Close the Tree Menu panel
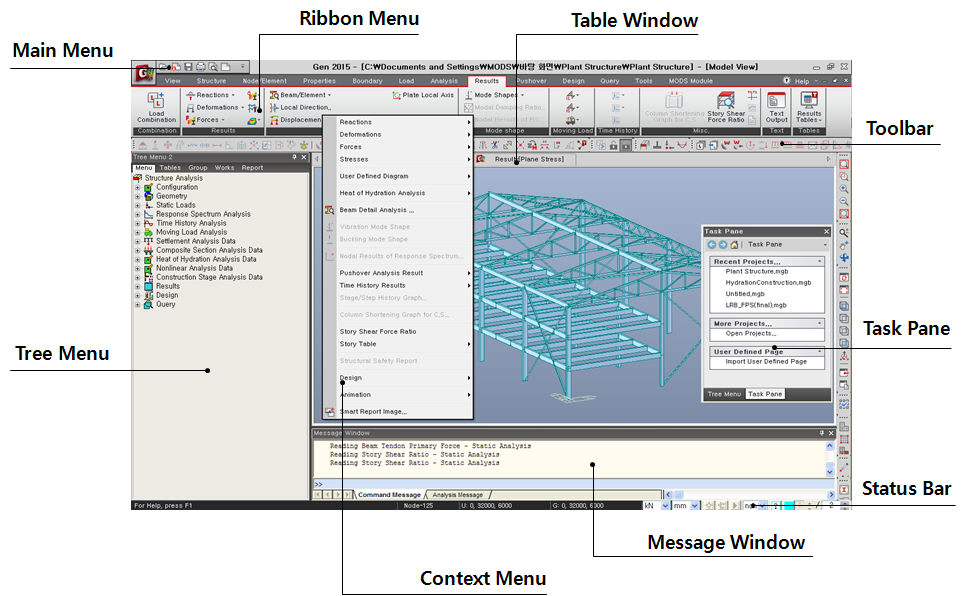 tap(303, 157)
